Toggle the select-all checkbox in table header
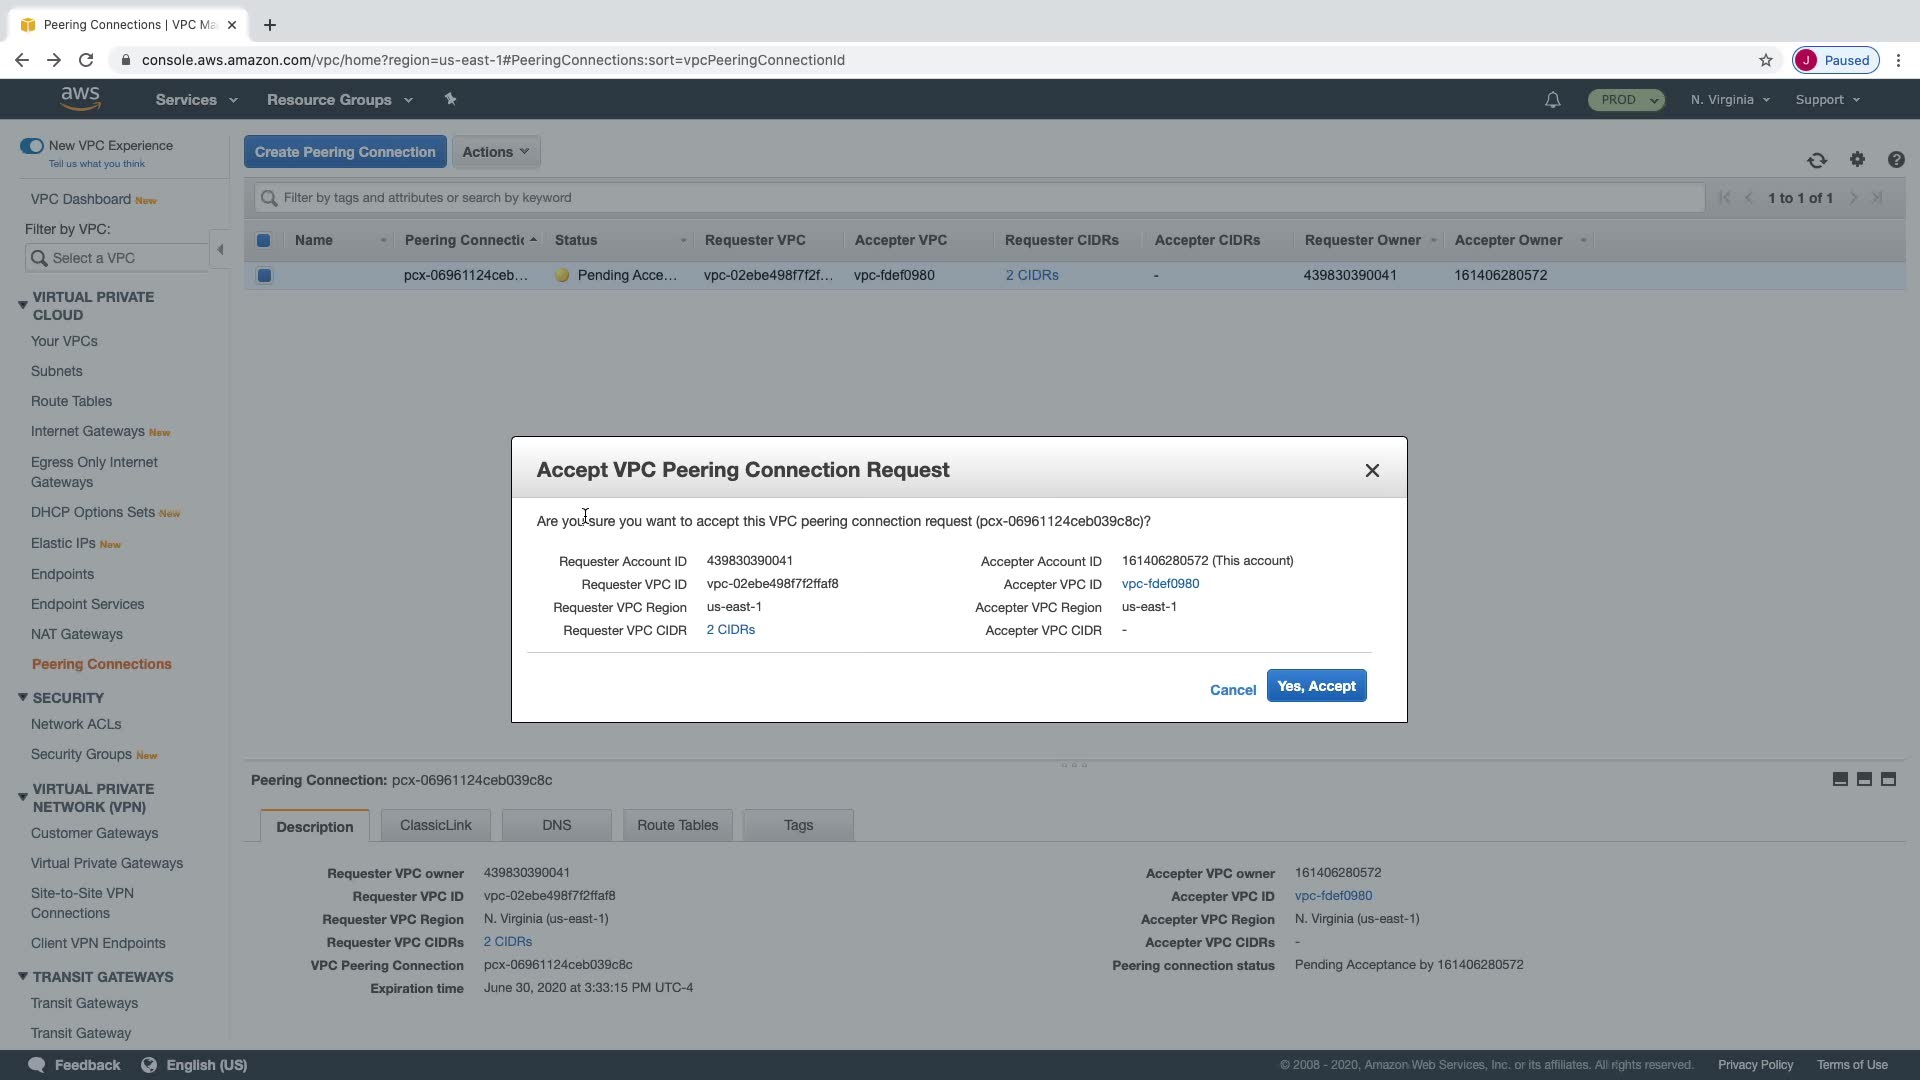Viewport: 1920px width, 1080px height. tap(264, 240)
